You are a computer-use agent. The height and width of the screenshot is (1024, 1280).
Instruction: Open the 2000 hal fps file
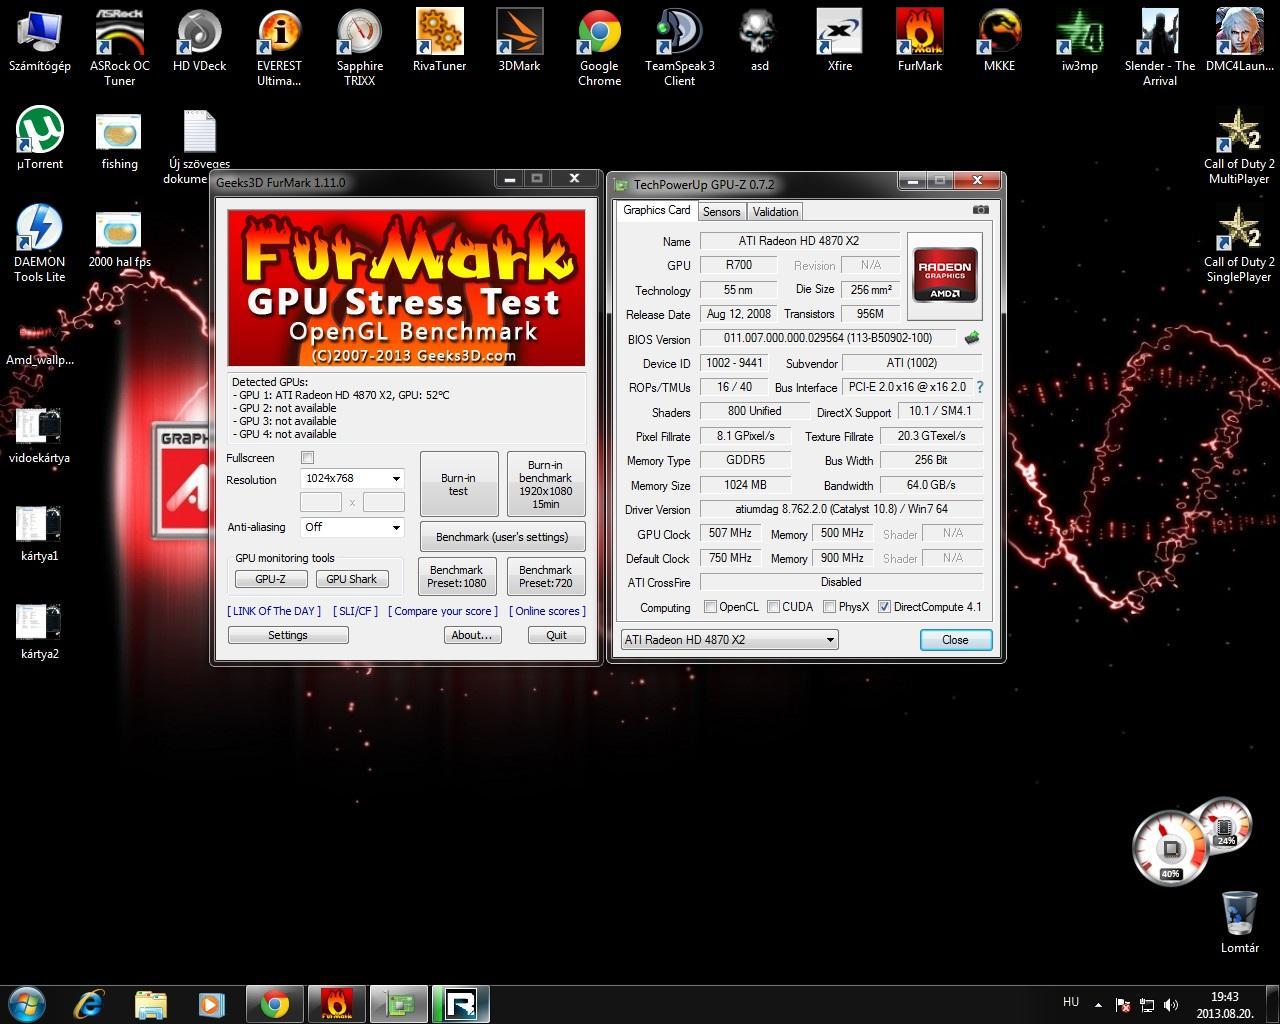click(119, 239)
